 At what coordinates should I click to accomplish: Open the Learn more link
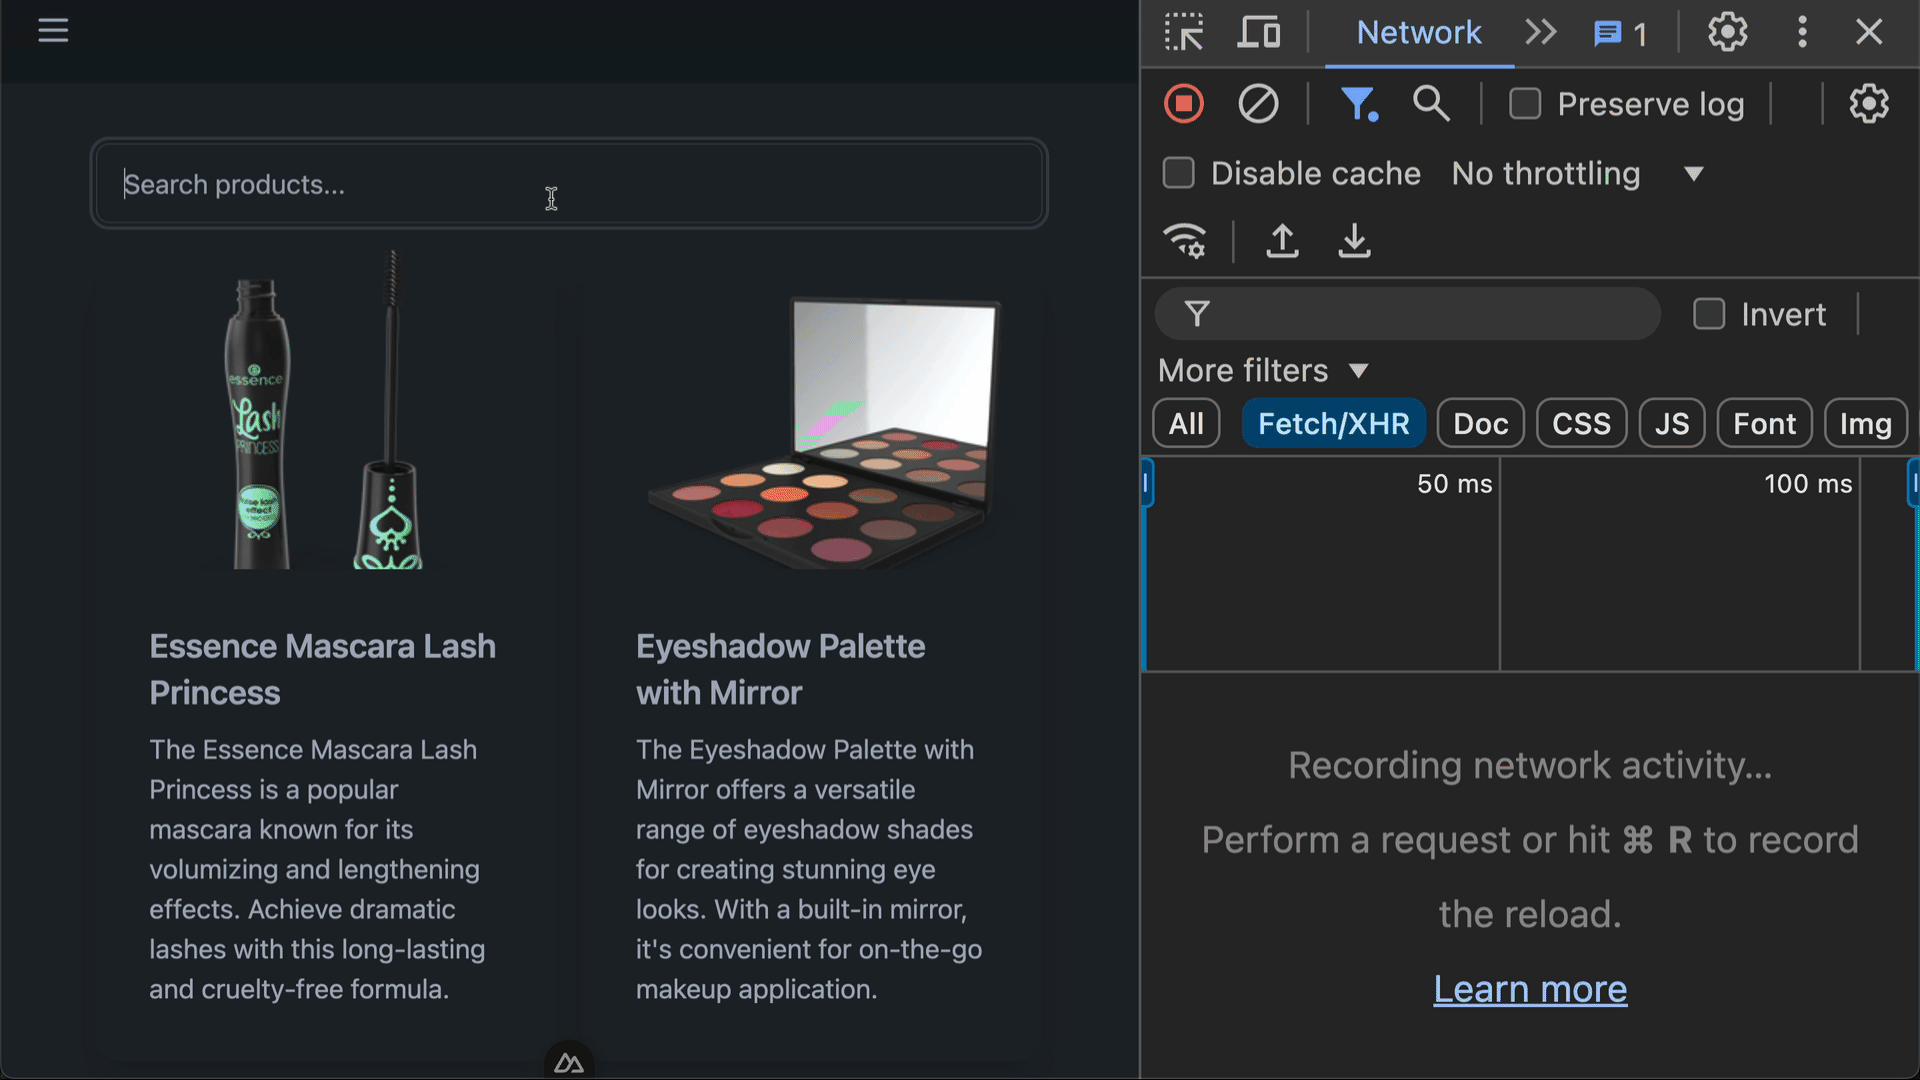coord(1530,989)
